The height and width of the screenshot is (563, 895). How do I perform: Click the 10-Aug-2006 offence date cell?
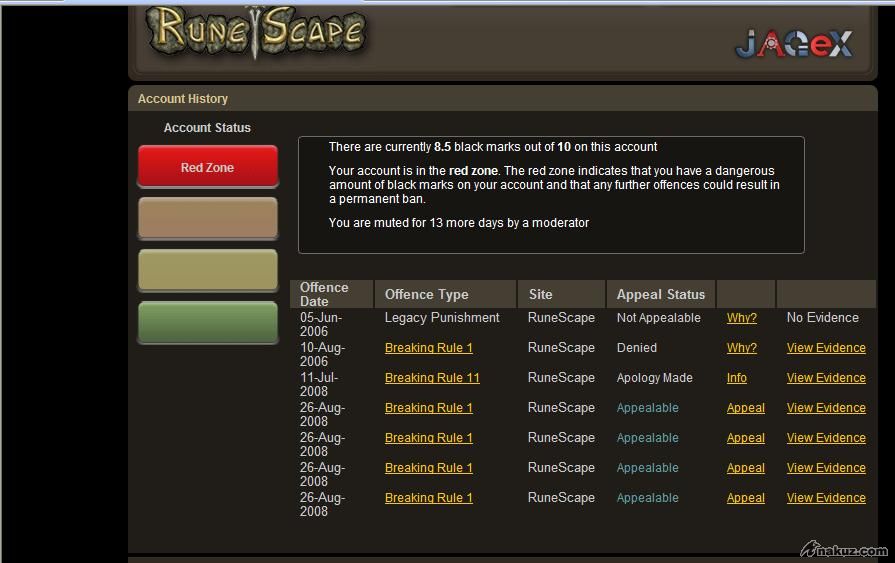point(322,354)
